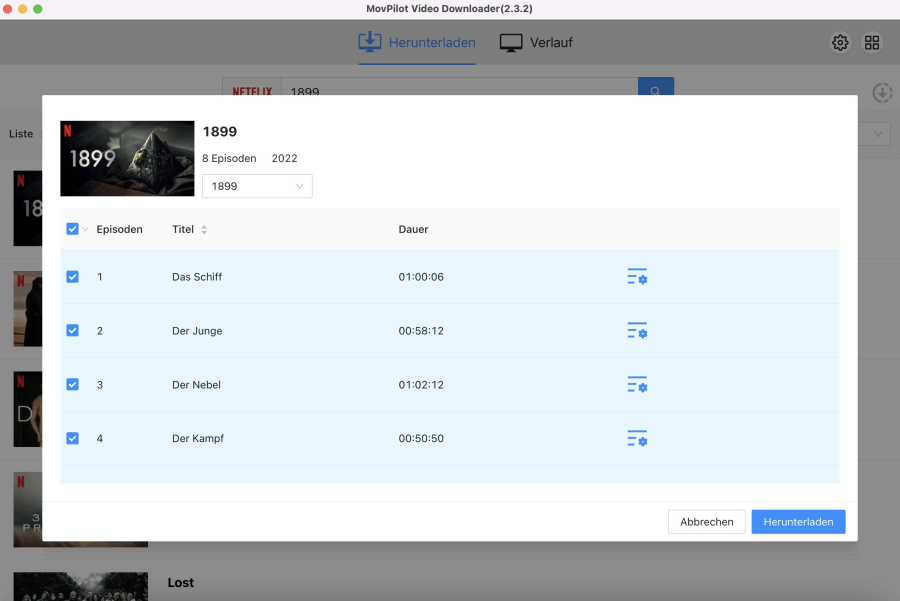Click the 1899 search input field
This screenshot has height=601, width=900.
pyautogui.click(x=459, y=87)
